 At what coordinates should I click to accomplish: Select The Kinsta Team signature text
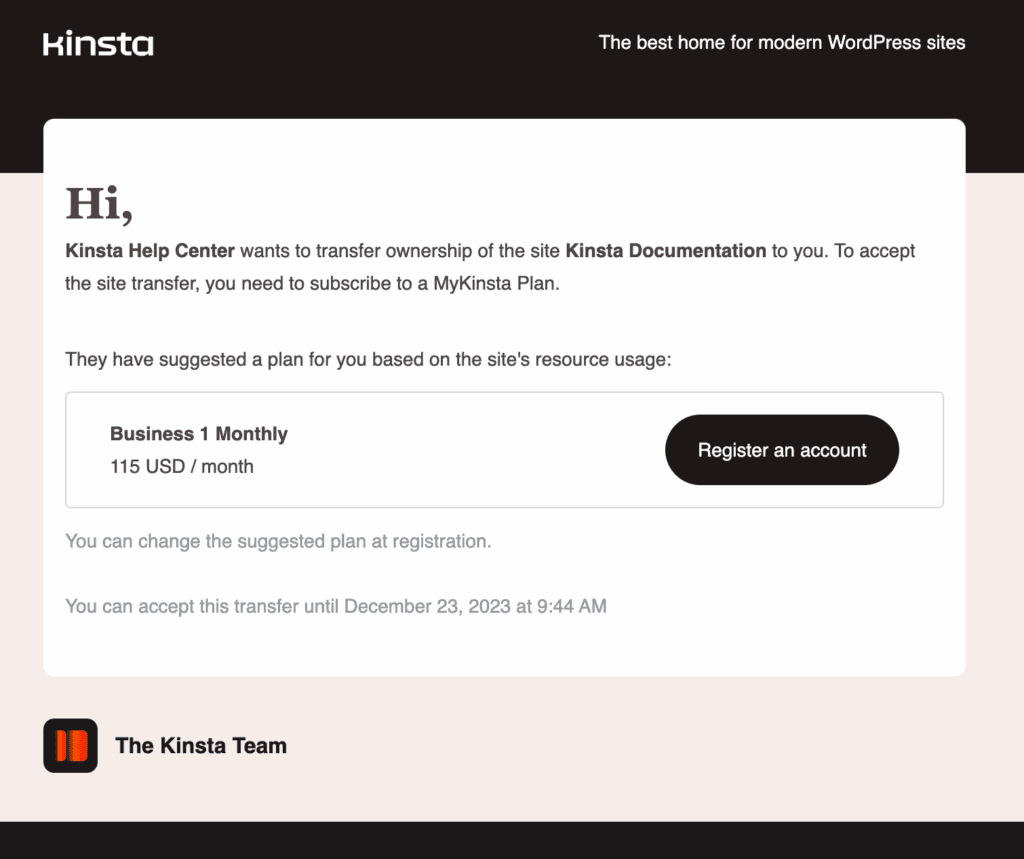click(x=201, y=745)
